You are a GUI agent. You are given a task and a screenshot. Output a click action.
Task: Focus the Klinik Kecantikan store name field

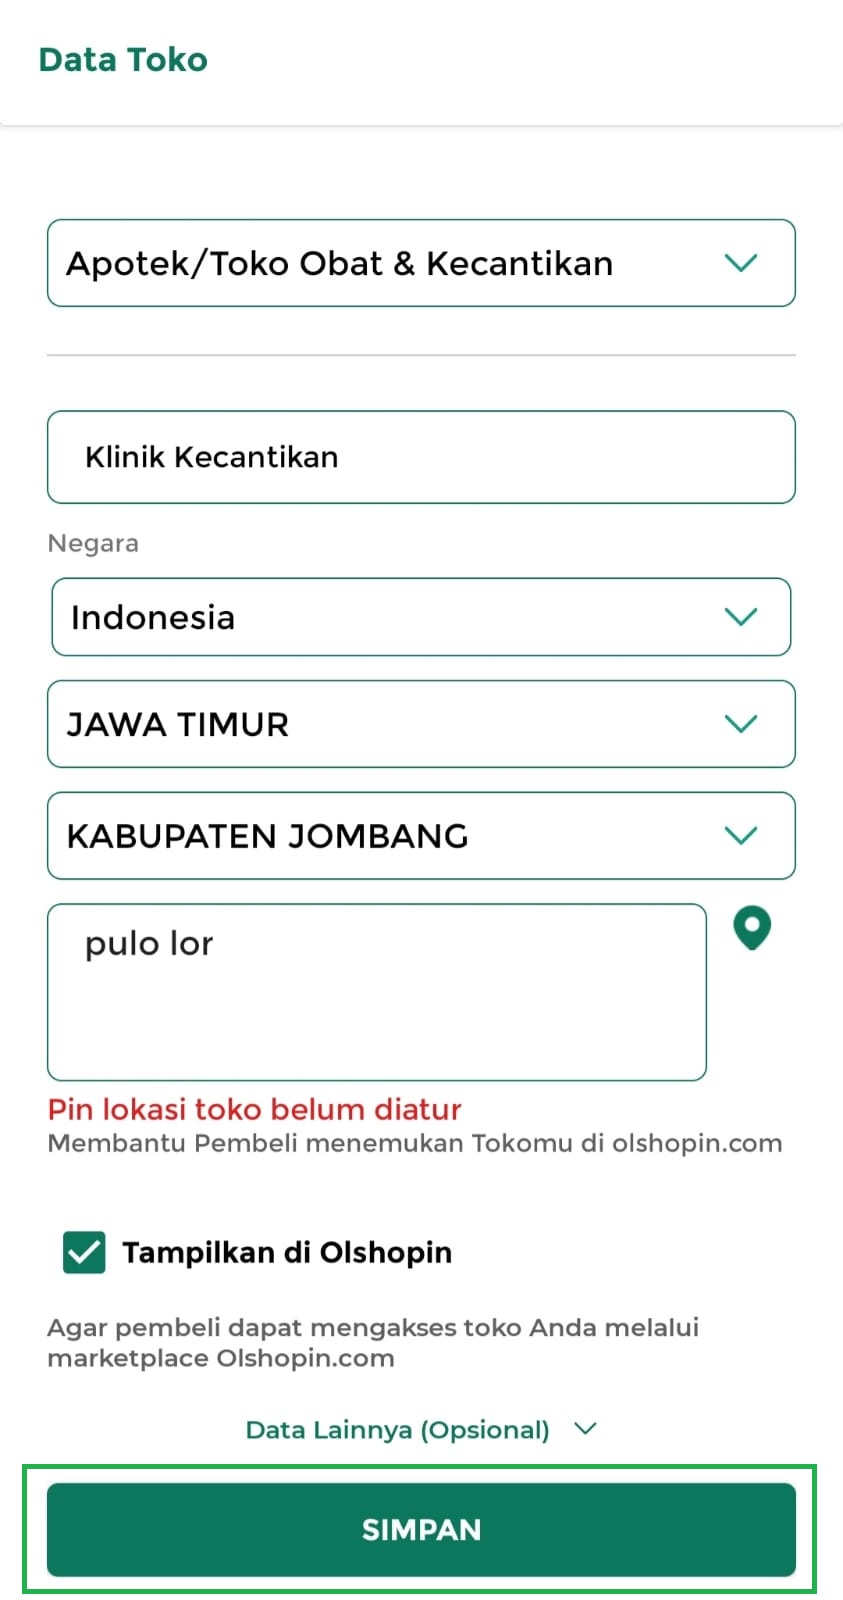pos(421,457)
